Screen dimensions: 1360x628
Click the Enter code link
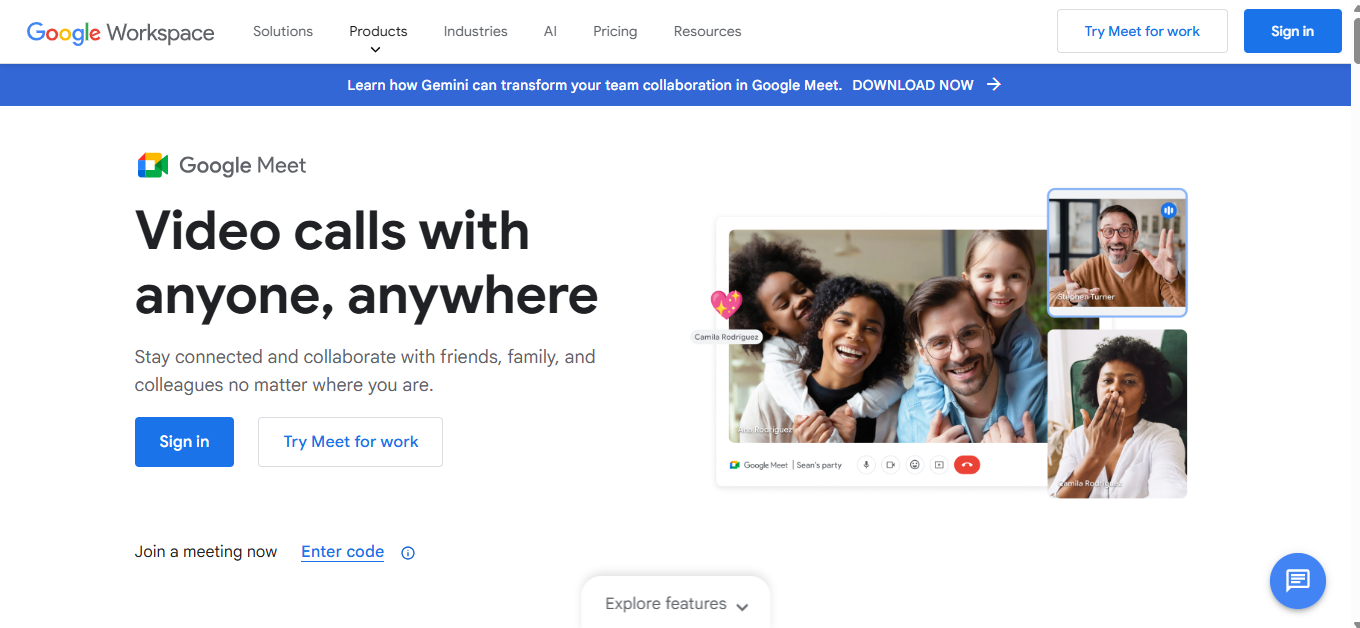[x=343, y=552]
